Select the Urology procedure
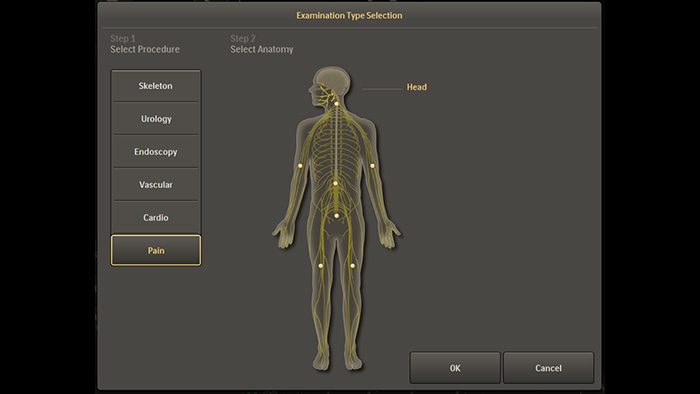The width and height of the screenshot is (700, 394). (x=156, y=119)
